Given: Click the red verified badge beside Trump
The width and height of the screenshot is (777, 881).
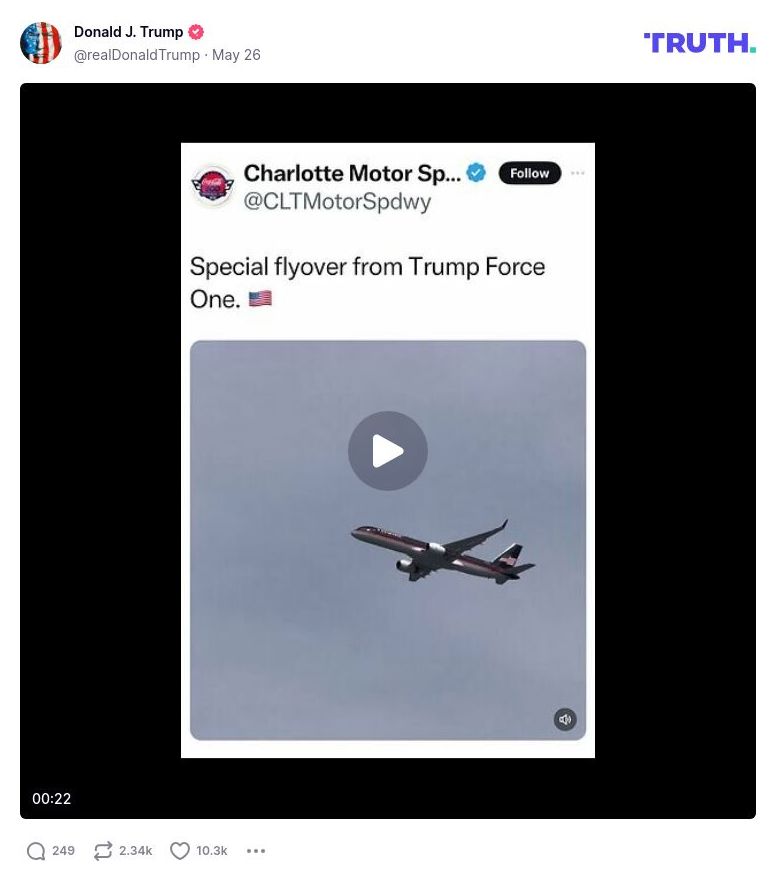Looking at the screenshot, I should 196,32.
